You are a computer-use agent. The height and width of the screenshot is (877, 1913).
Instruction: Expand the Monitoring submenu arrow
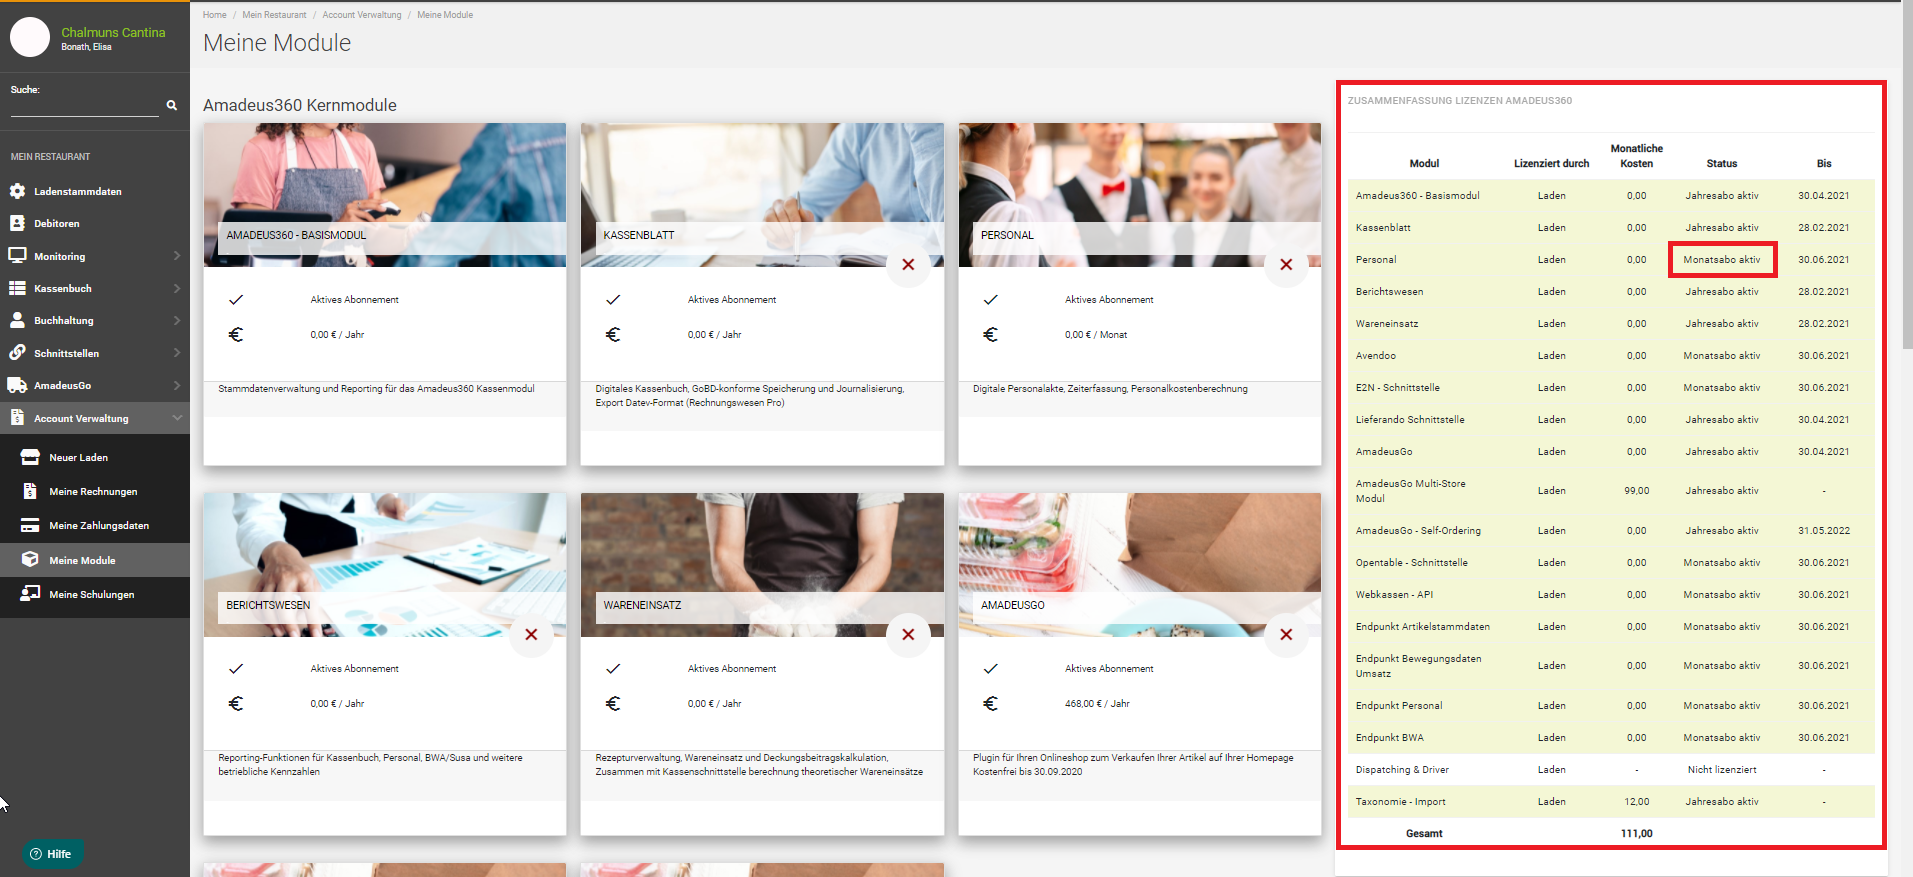tap(177, 256)
